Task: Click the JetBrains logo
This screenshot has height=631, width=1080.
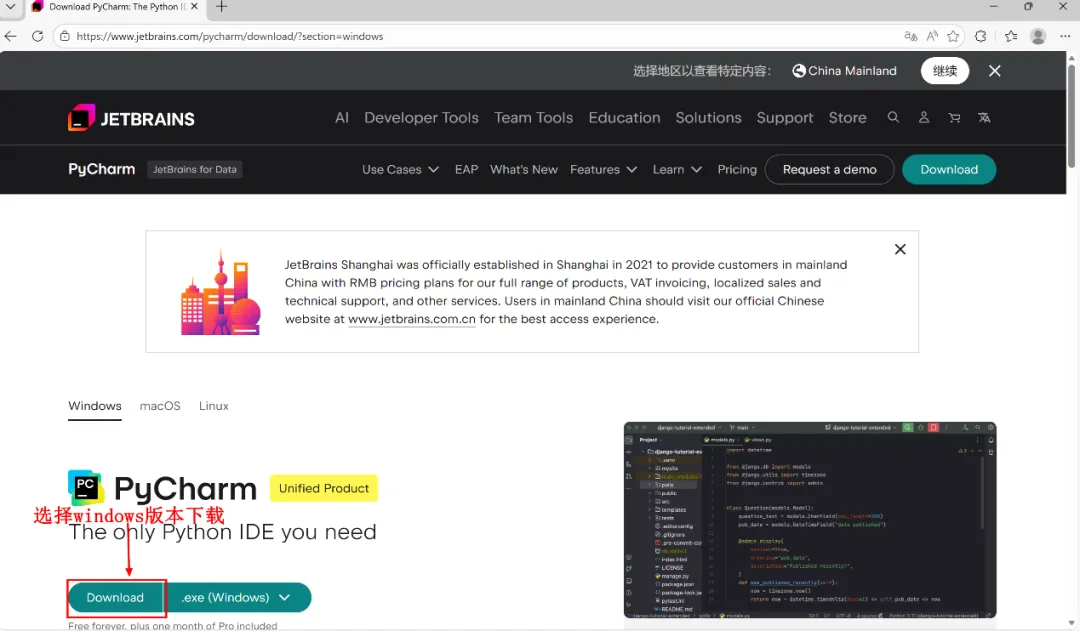Action: click(x=131, y=118)
